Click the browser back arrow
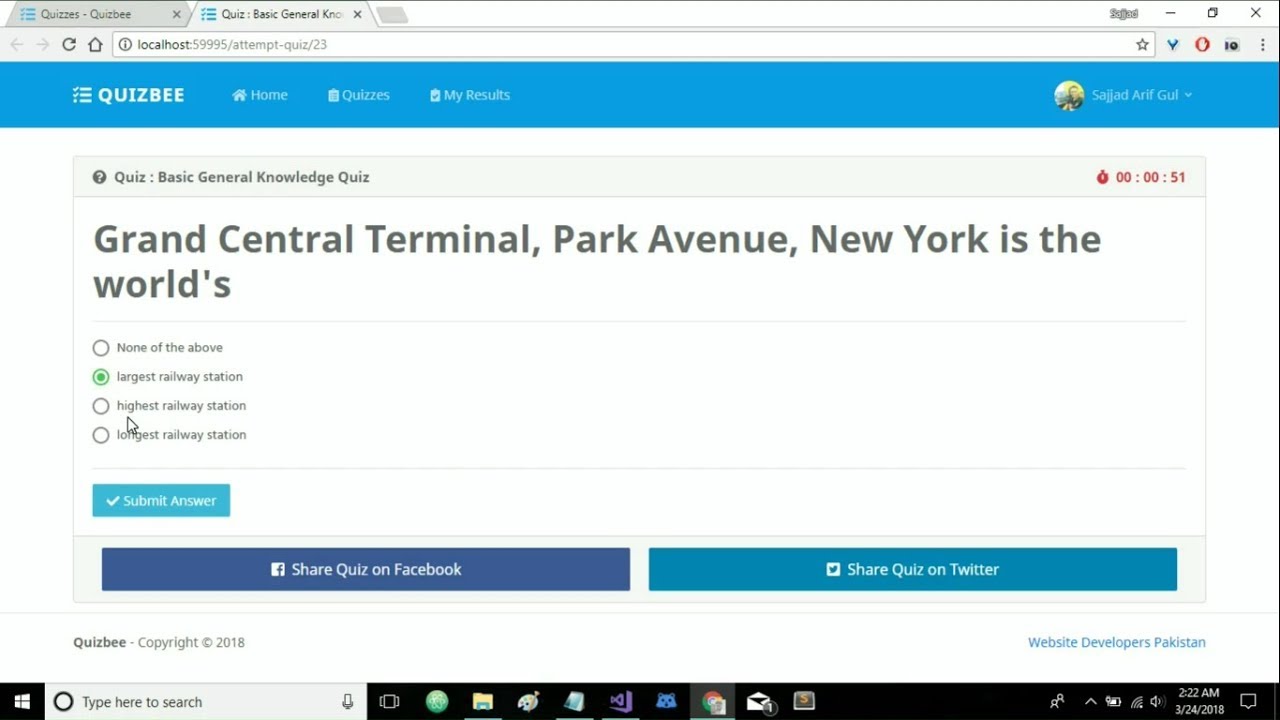This screenshot has width=1280, height=720. 16,44
